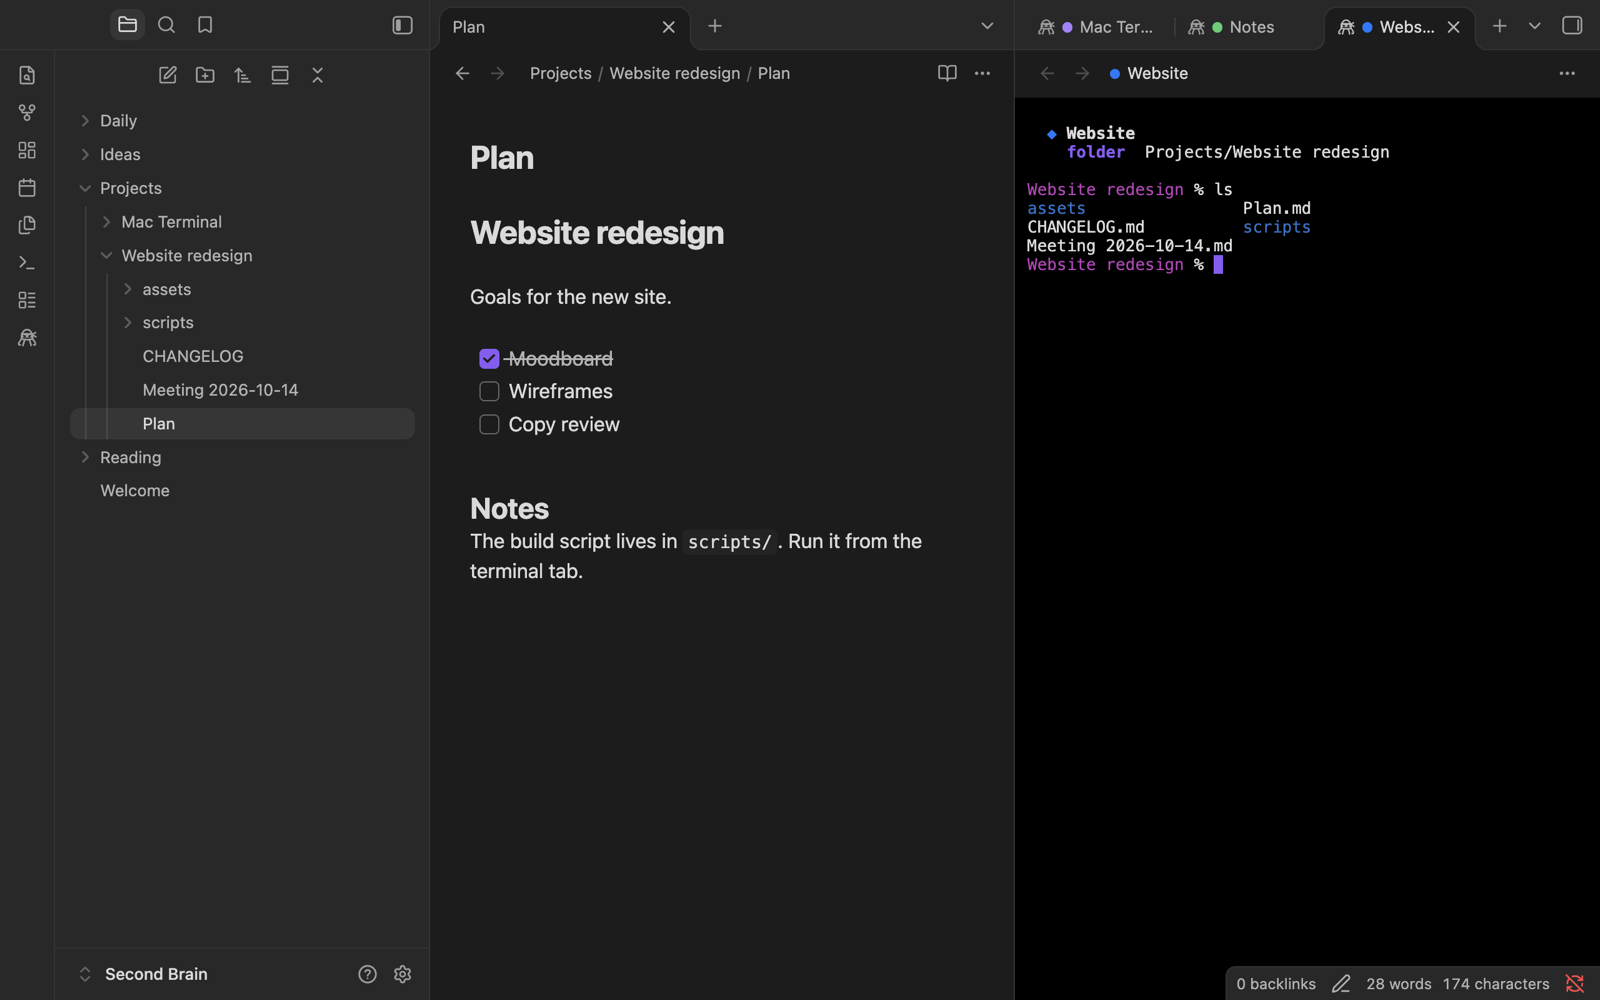The height and width of the screenshot is (1000, 1600).
Task: Open the bookmarks panel icon
Action: pyautogui.click(x=205, y=25)
